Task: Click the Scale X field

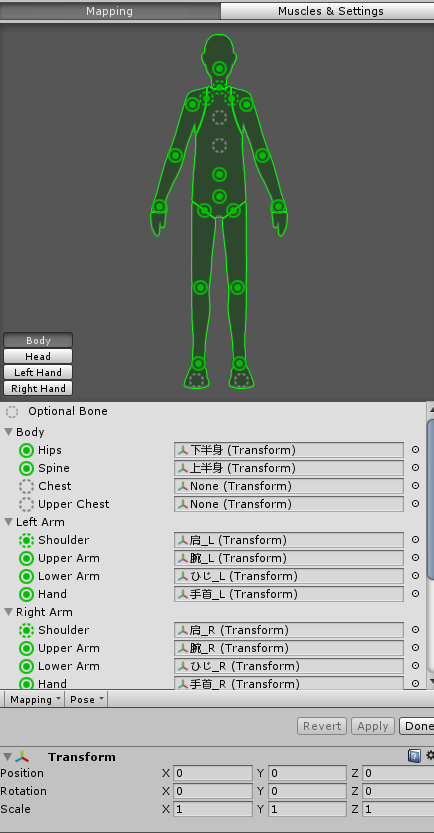Action: (212, 810)
